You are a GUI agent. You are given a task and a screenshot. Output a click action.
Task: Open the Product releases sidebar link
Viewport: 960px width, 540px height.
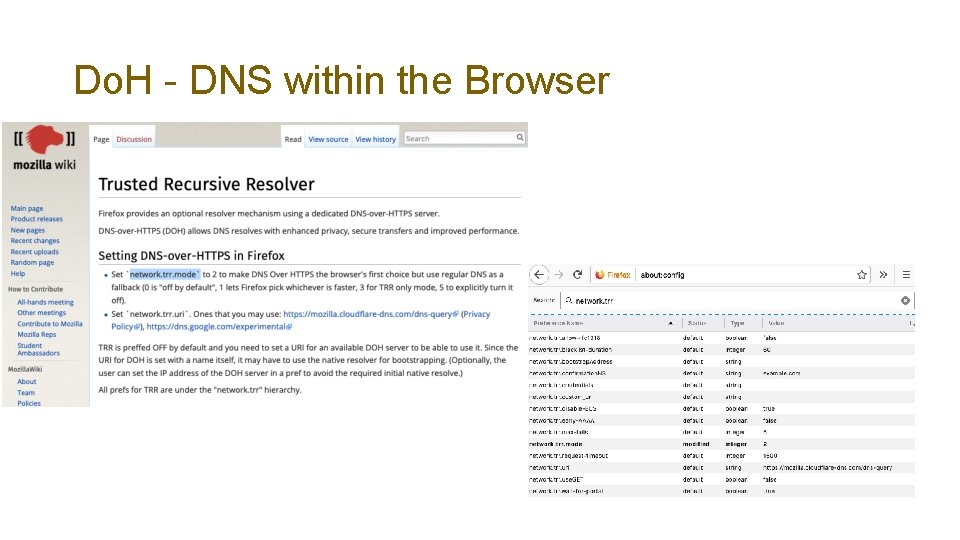point(36,219)
